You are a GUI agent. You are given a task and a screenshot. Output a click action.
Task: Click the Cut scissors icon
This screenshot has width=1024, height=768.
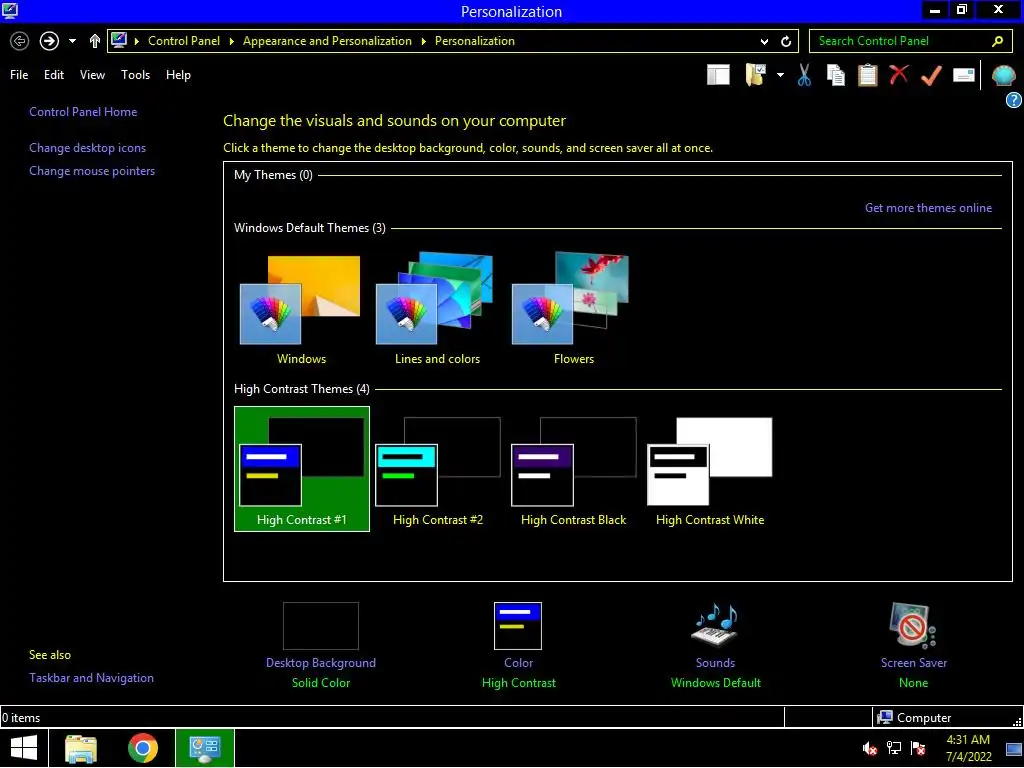[804, 75]
